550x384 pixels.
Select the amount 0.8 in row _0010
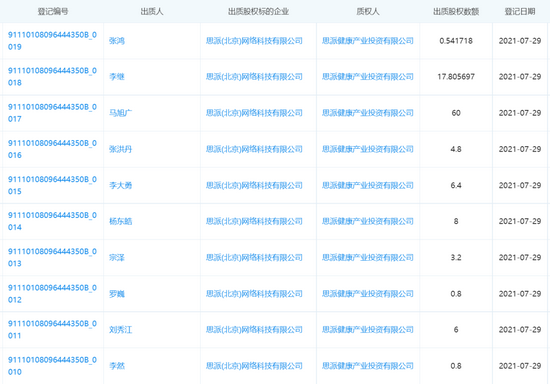pos(456,366)
